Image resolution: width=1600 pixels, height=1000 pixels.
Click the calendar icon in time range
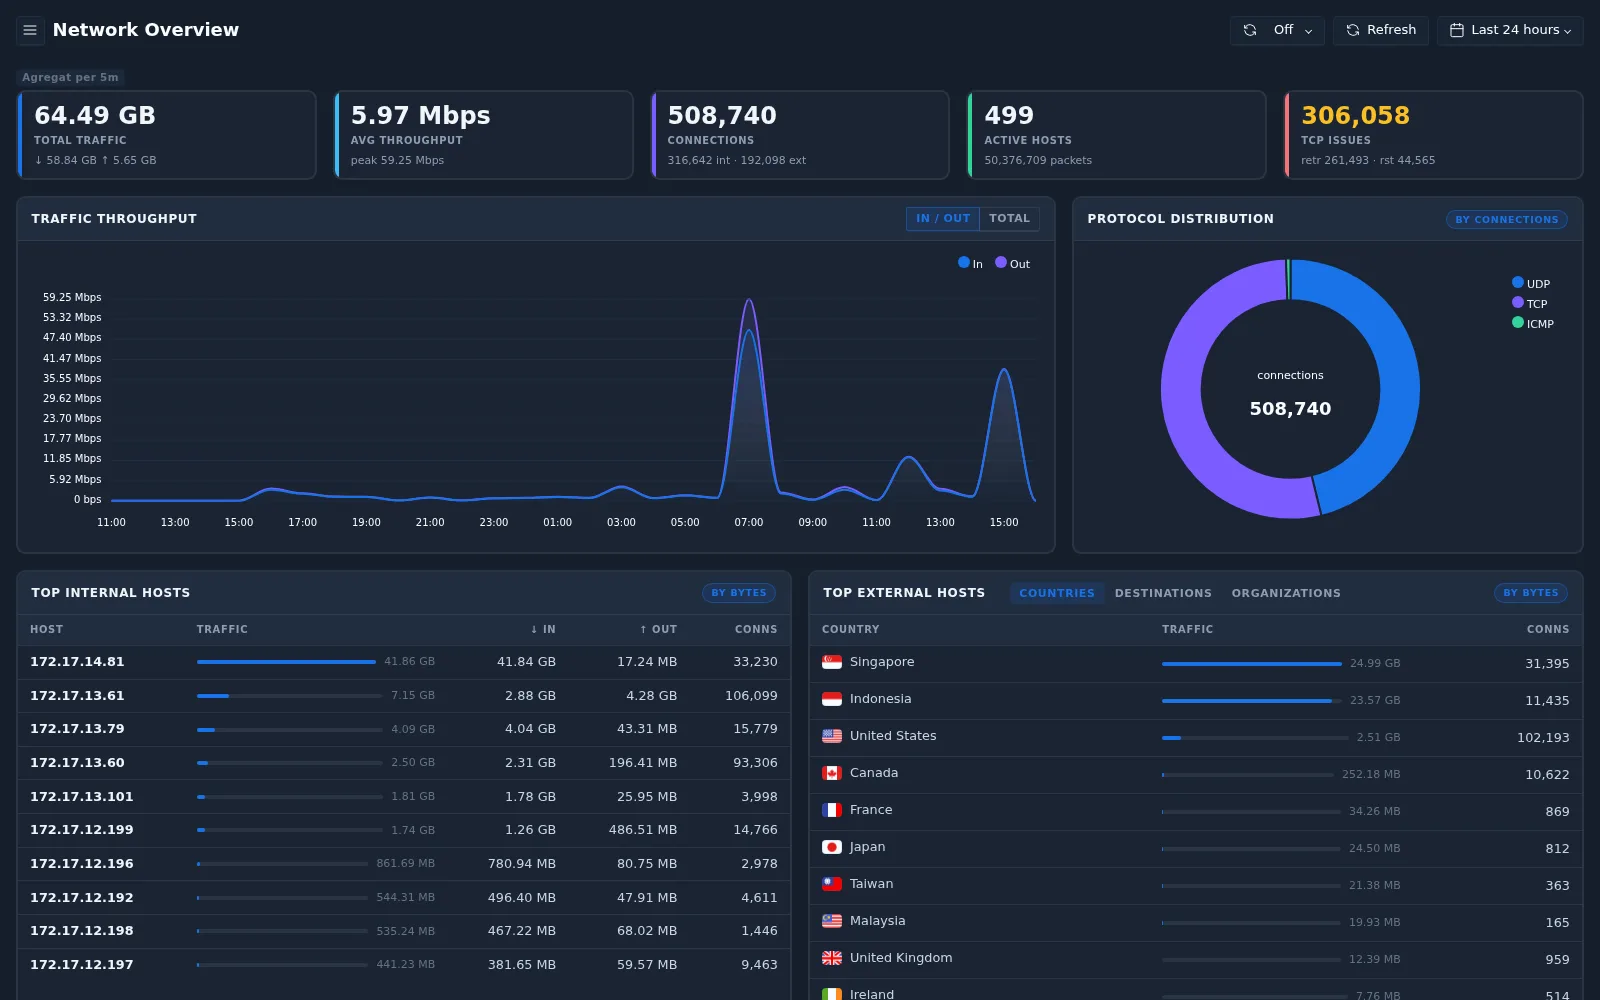(1457, 30)
